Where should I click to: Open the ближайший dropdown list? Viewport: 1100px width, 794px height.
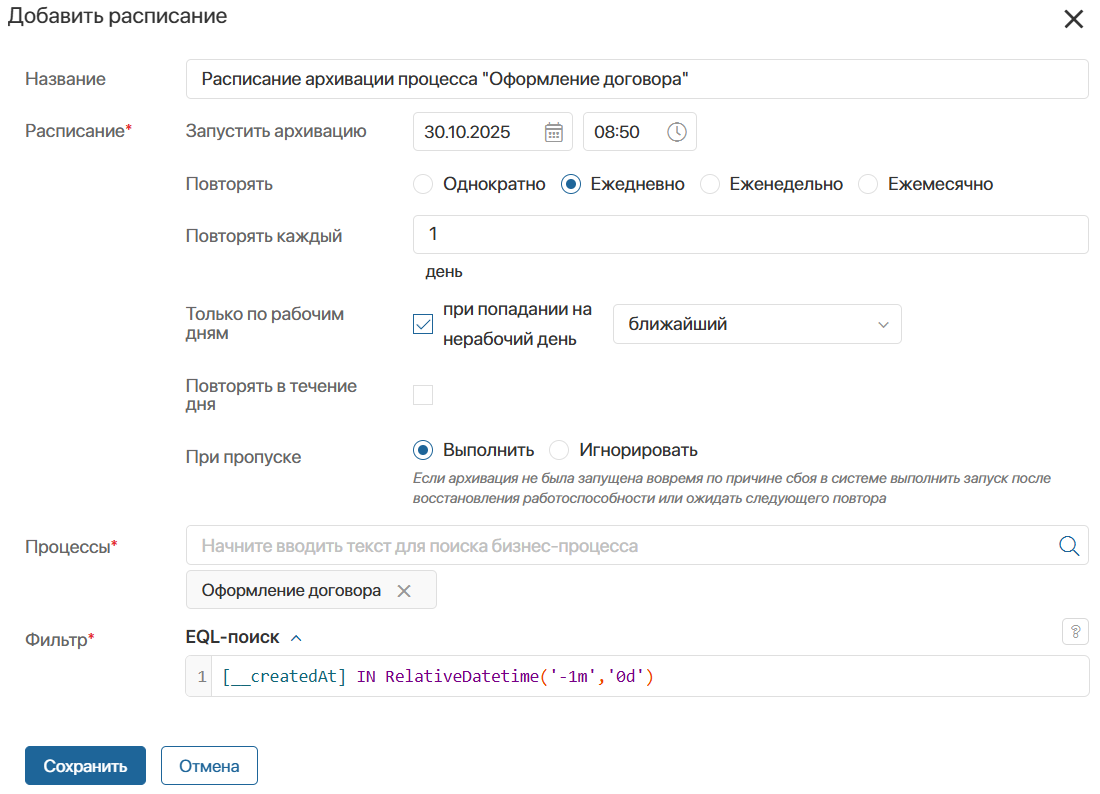pos(756,325)
